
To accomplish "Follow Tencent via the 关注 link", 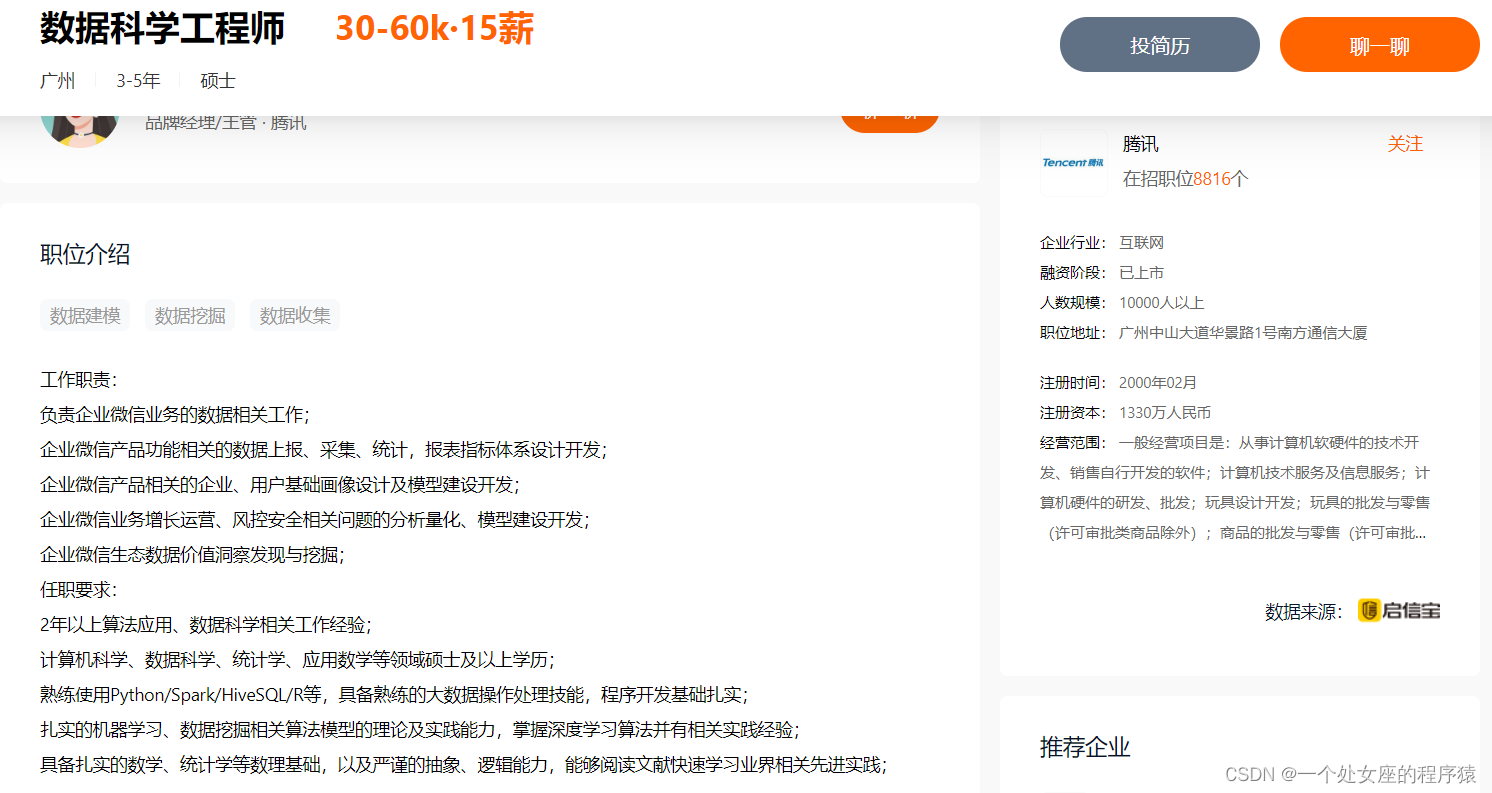I will tap(1405, 144).
